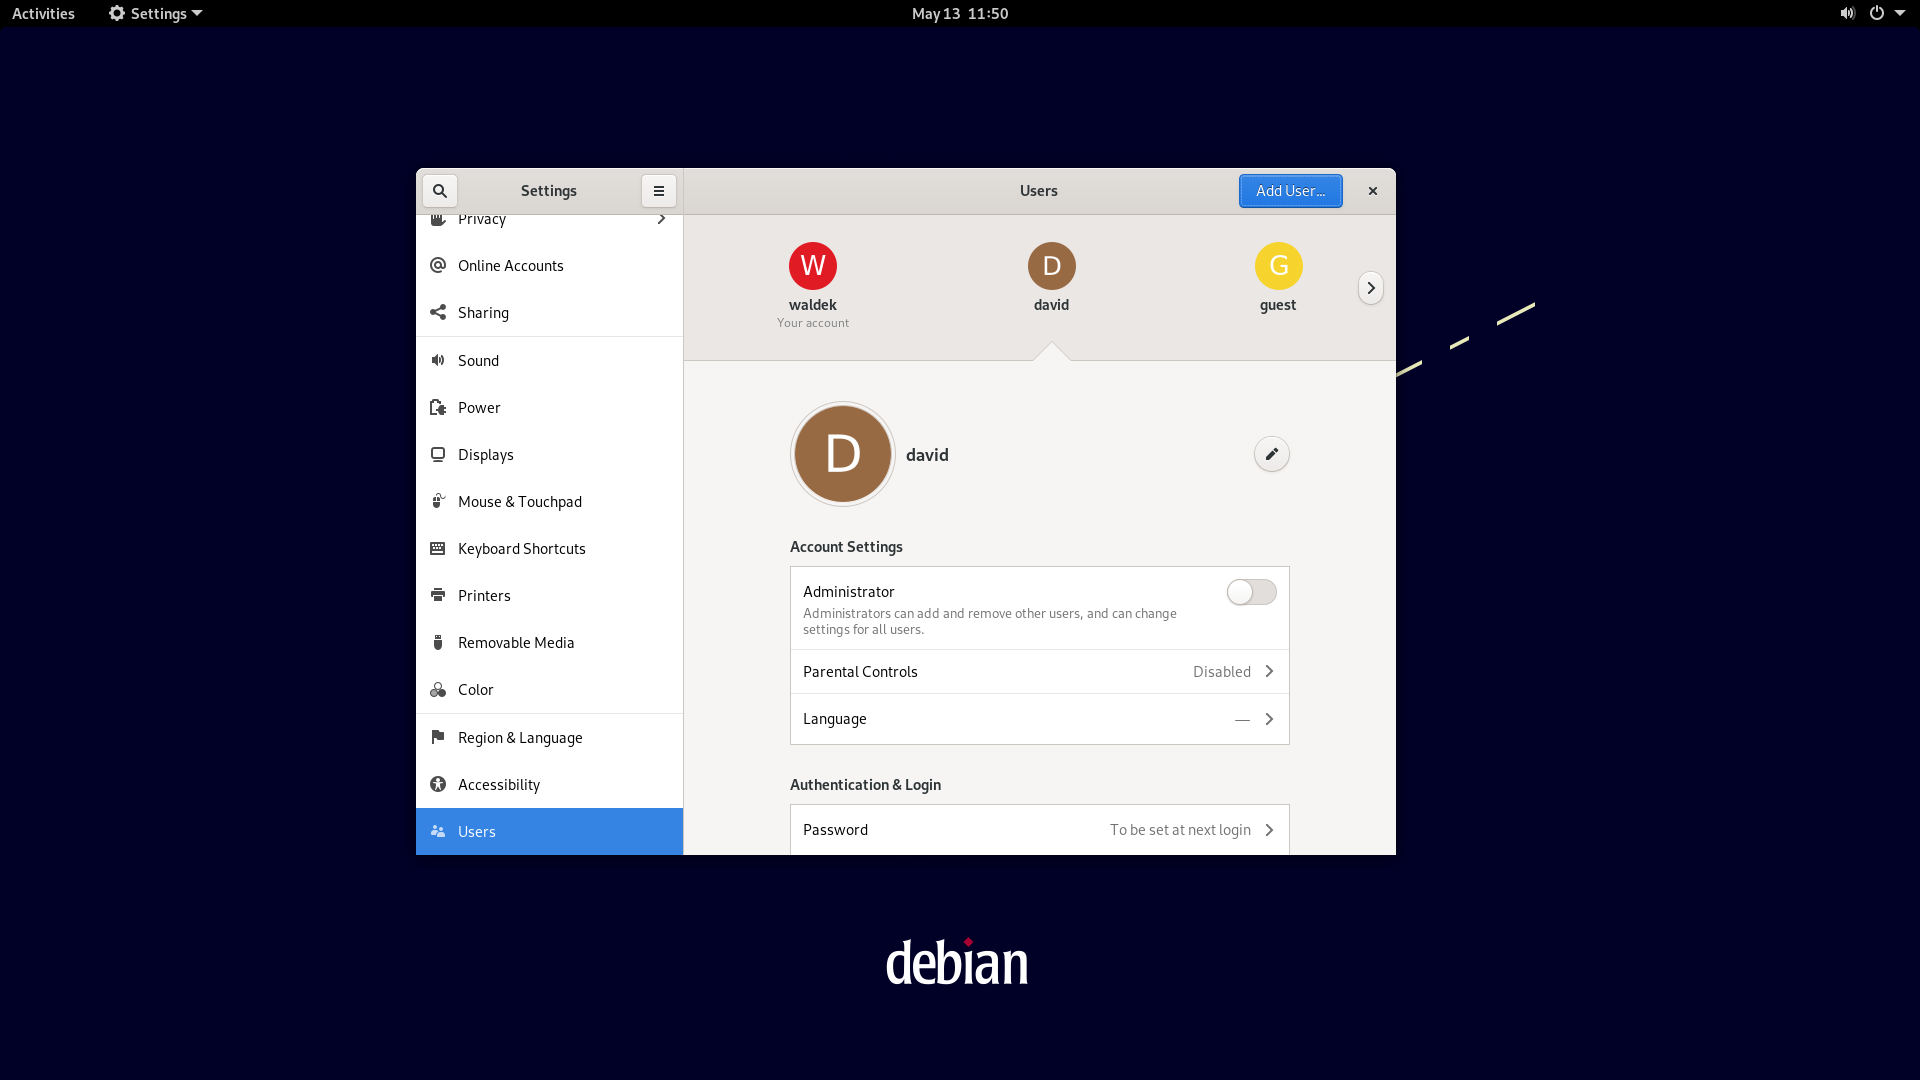Screen dimensions: 1920x1080
Task: Select the guest user account
Action: pos(1278,277)
